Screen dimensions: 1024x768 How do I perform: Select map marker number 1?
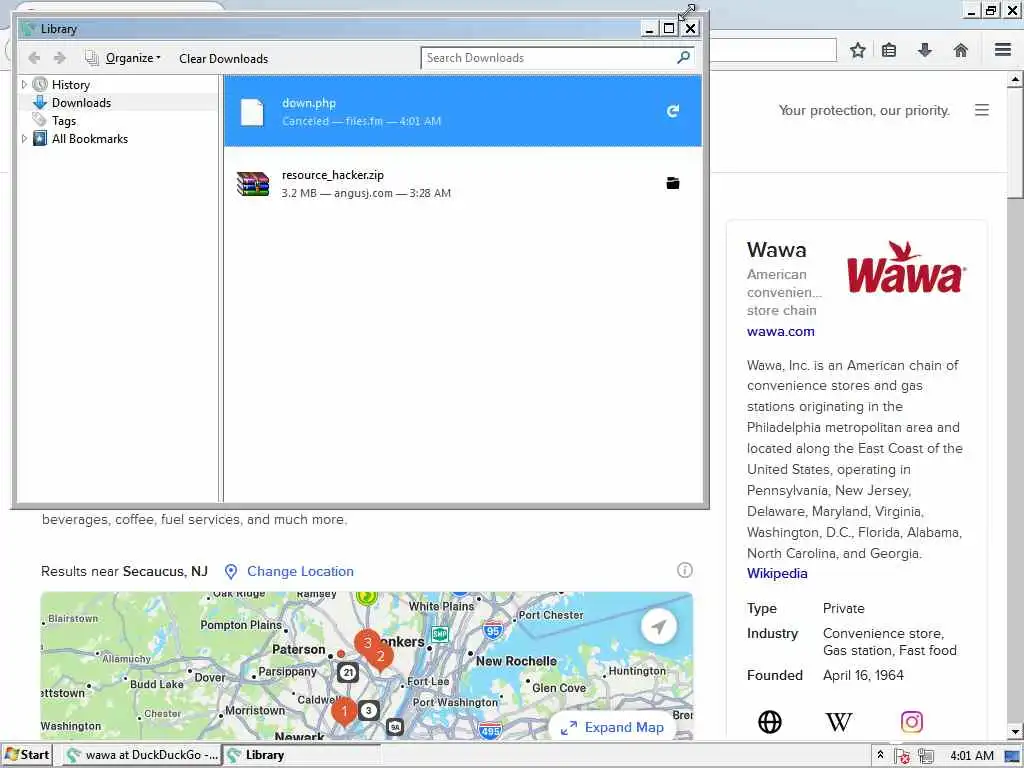(x=344, y=712)
